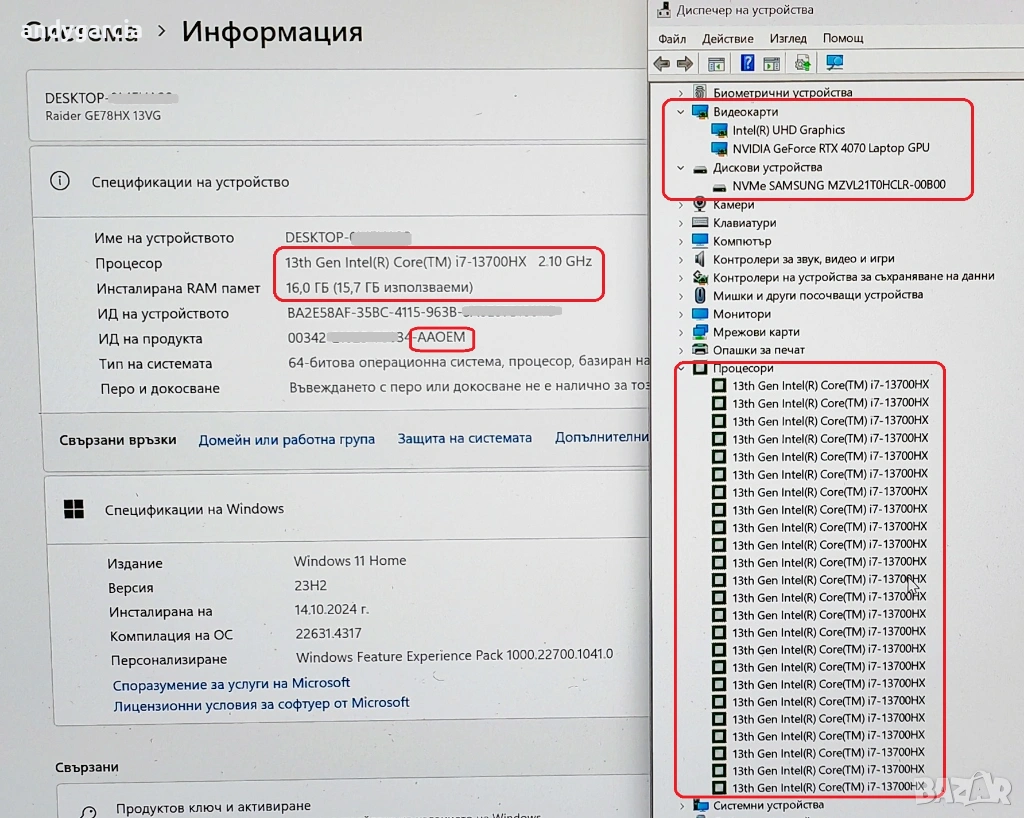Open Лицензионни условия за софтуер от Microsoft
This screenshot has height=818, width=1024.
click(261, 703)
